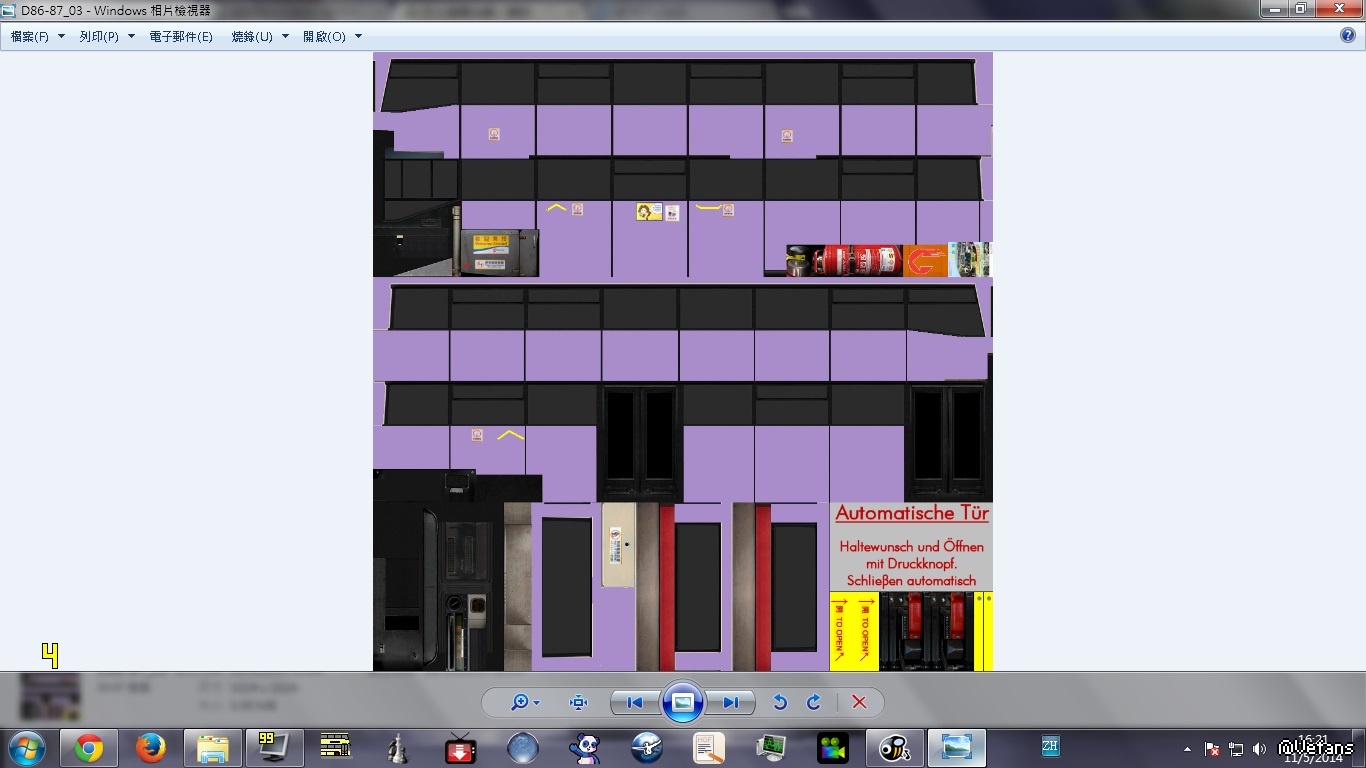Open Google Chrome from the taskbar
Viewport: 1366px width, 768px height.
(x=89, y=748)
